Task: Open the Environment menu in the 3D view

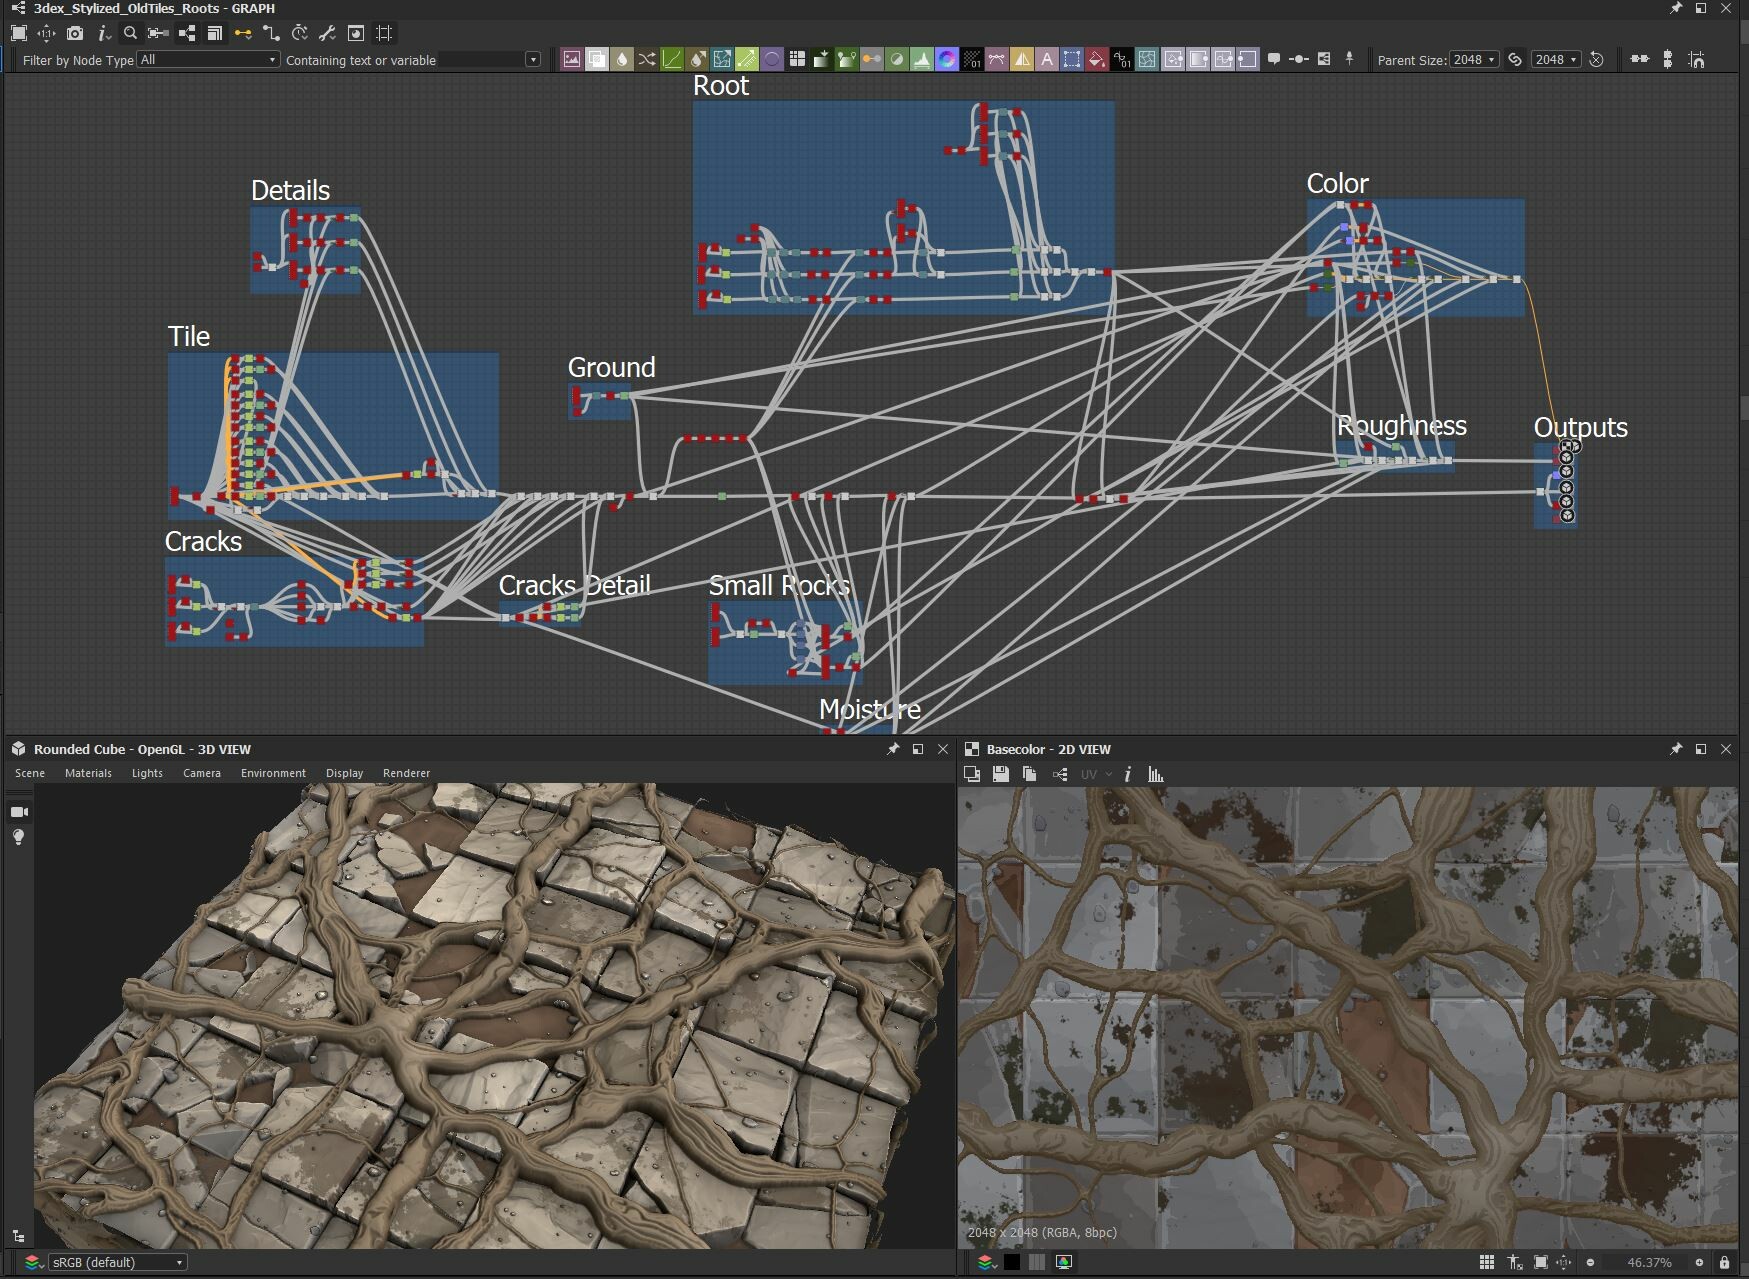Action: (273, 773)
